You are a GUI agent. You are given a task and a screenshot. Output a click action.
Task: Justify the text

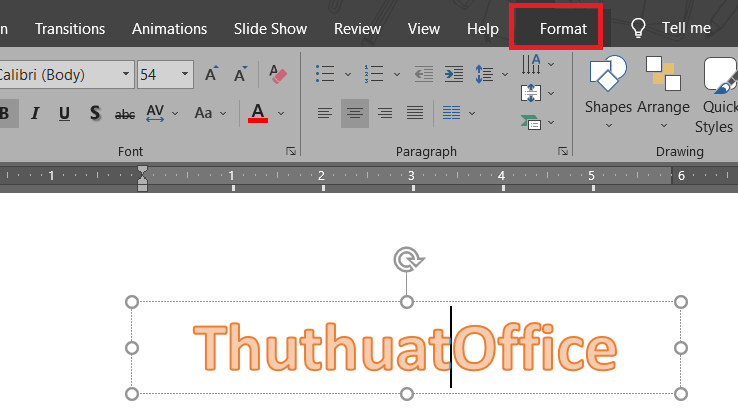(415, 113)
